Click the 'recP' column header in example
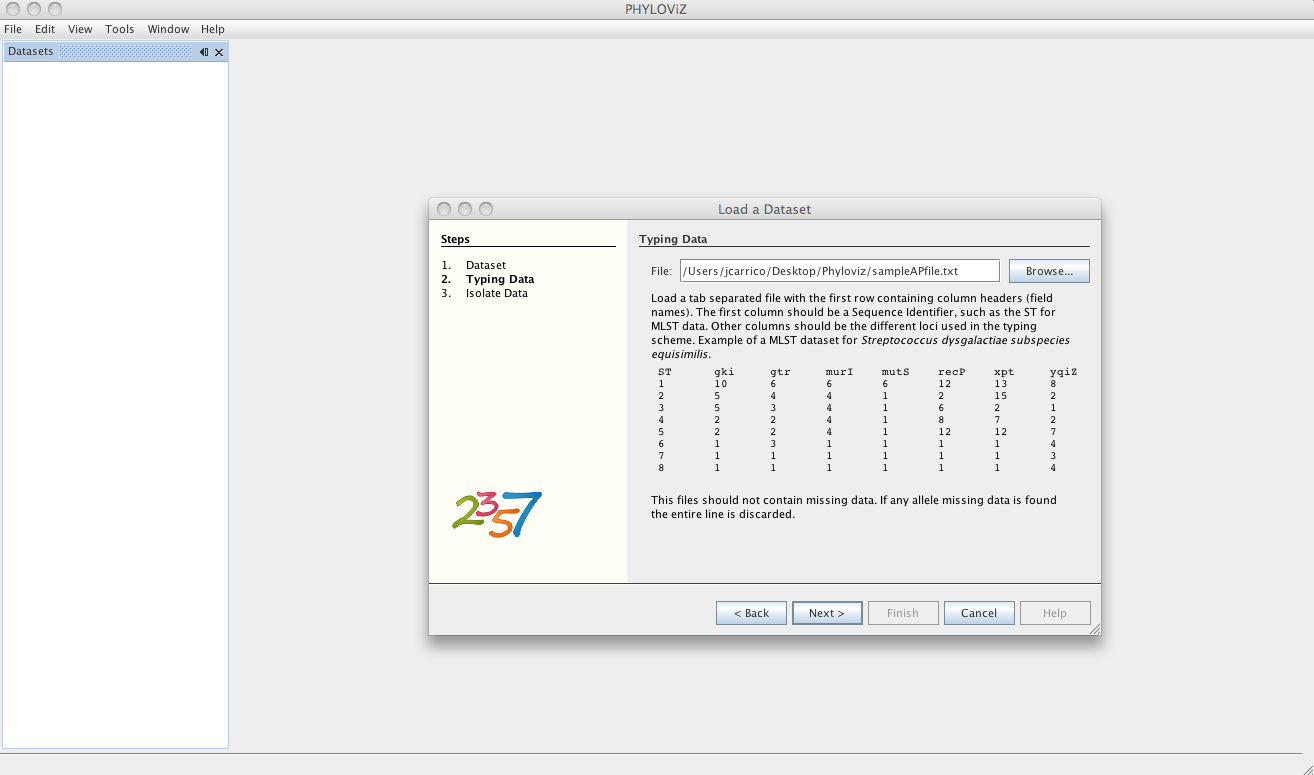Image resolution: width=1314 pixels, height=775 pixels. [x=951, y=372]
